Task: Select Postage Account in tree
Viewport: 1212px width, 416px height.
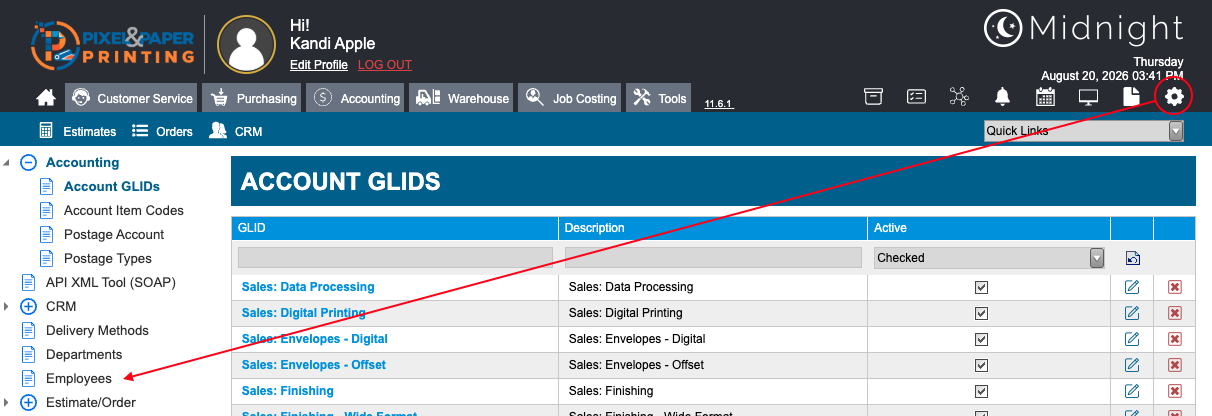Action: (x=114, y=234)
